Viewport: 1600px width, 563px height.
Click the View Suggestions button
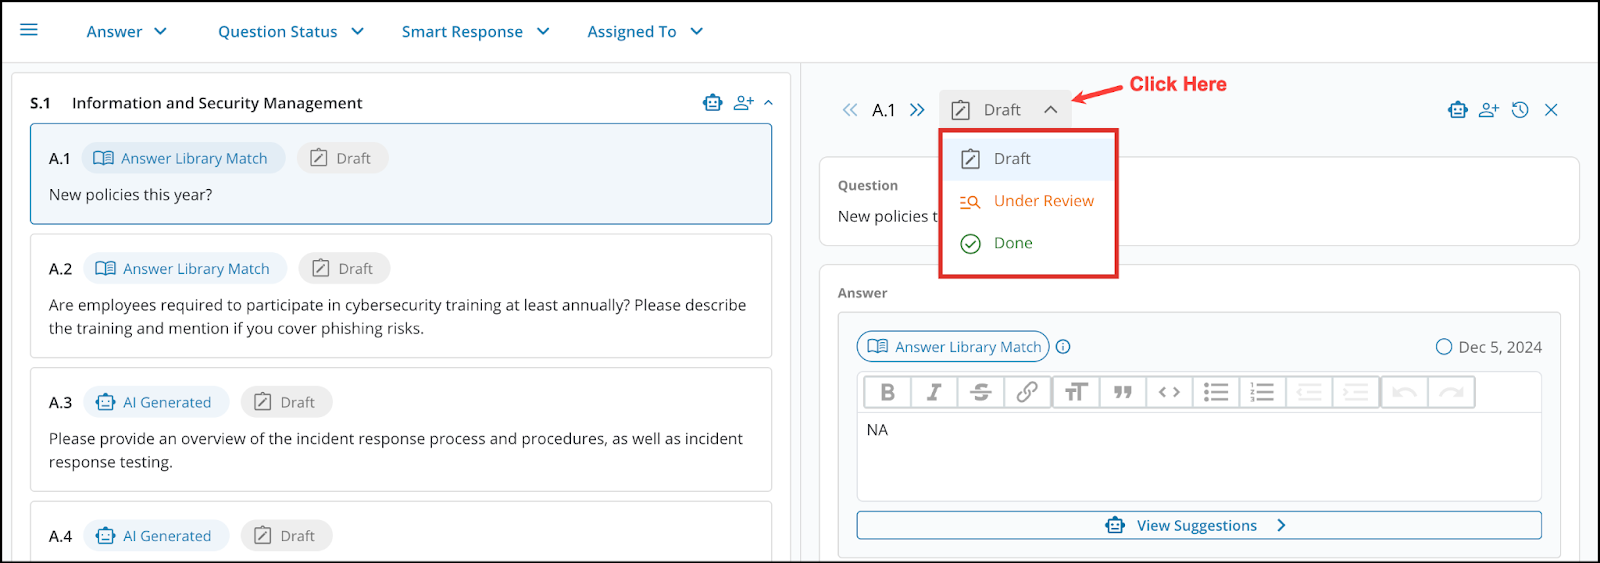[x=1198, y=525]
